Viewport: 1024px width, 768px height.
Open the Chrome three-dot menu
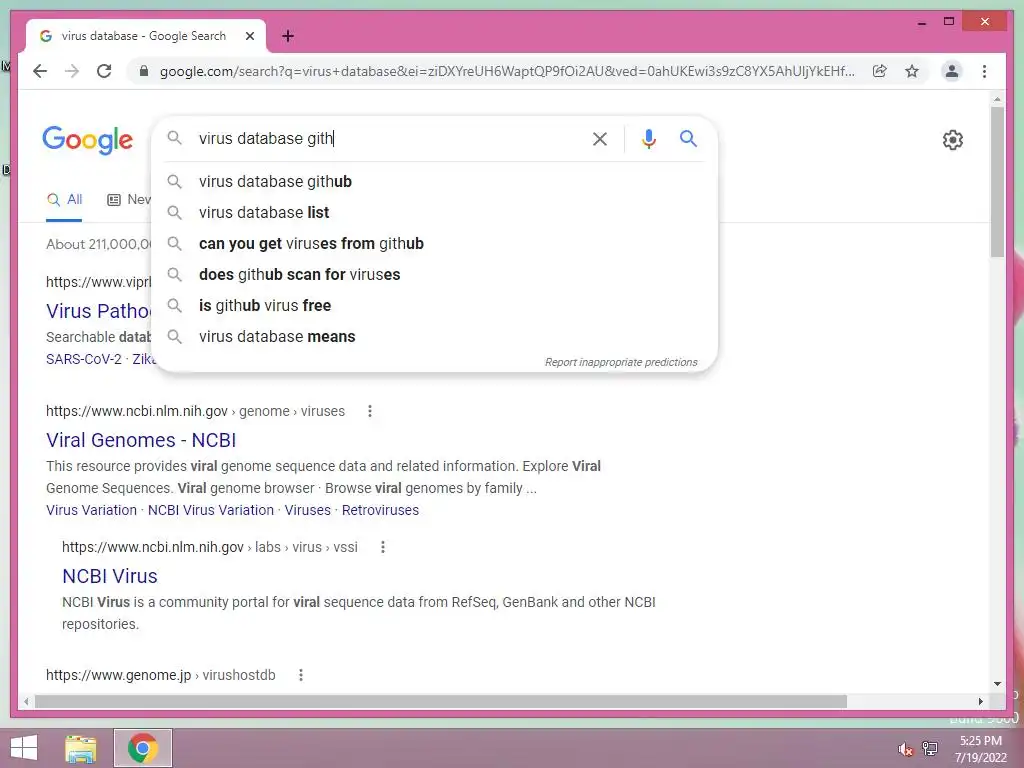coord(984,71)
